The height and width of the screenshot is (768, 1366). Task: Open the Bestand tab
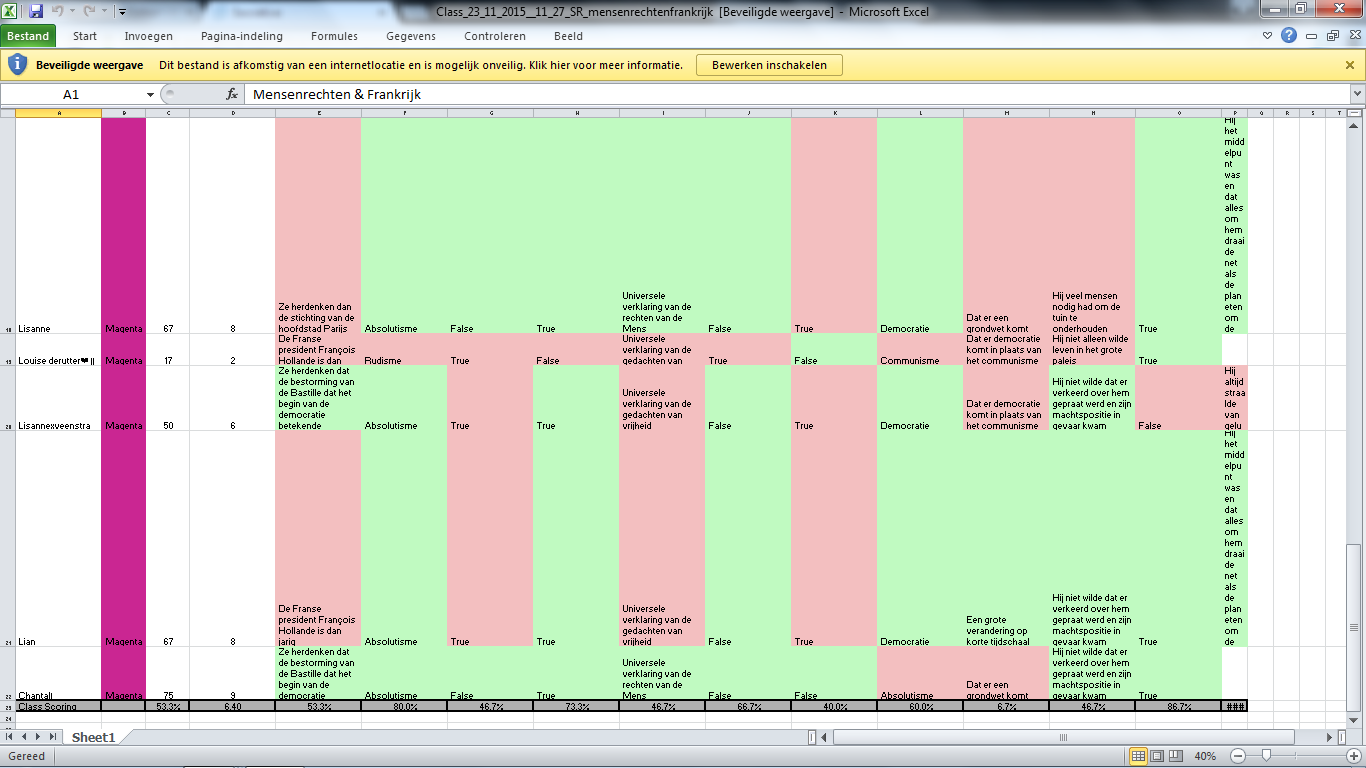click(28, 37)
